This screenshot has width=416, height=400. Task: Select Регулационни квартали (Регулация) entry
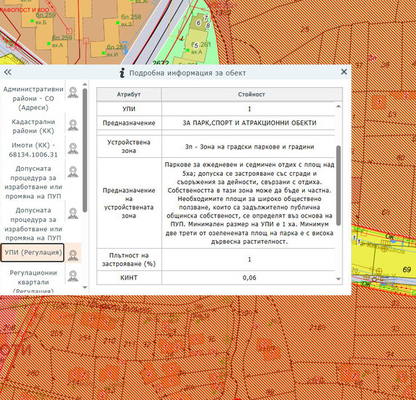[x=33, y=282]
